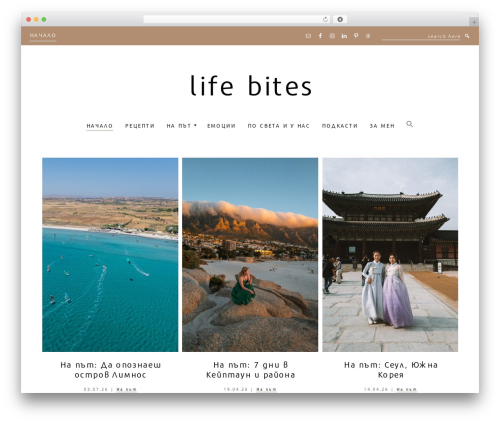Open post 'Сеул, Южна Корея'

pyautogui.click(x=391, y=370)
